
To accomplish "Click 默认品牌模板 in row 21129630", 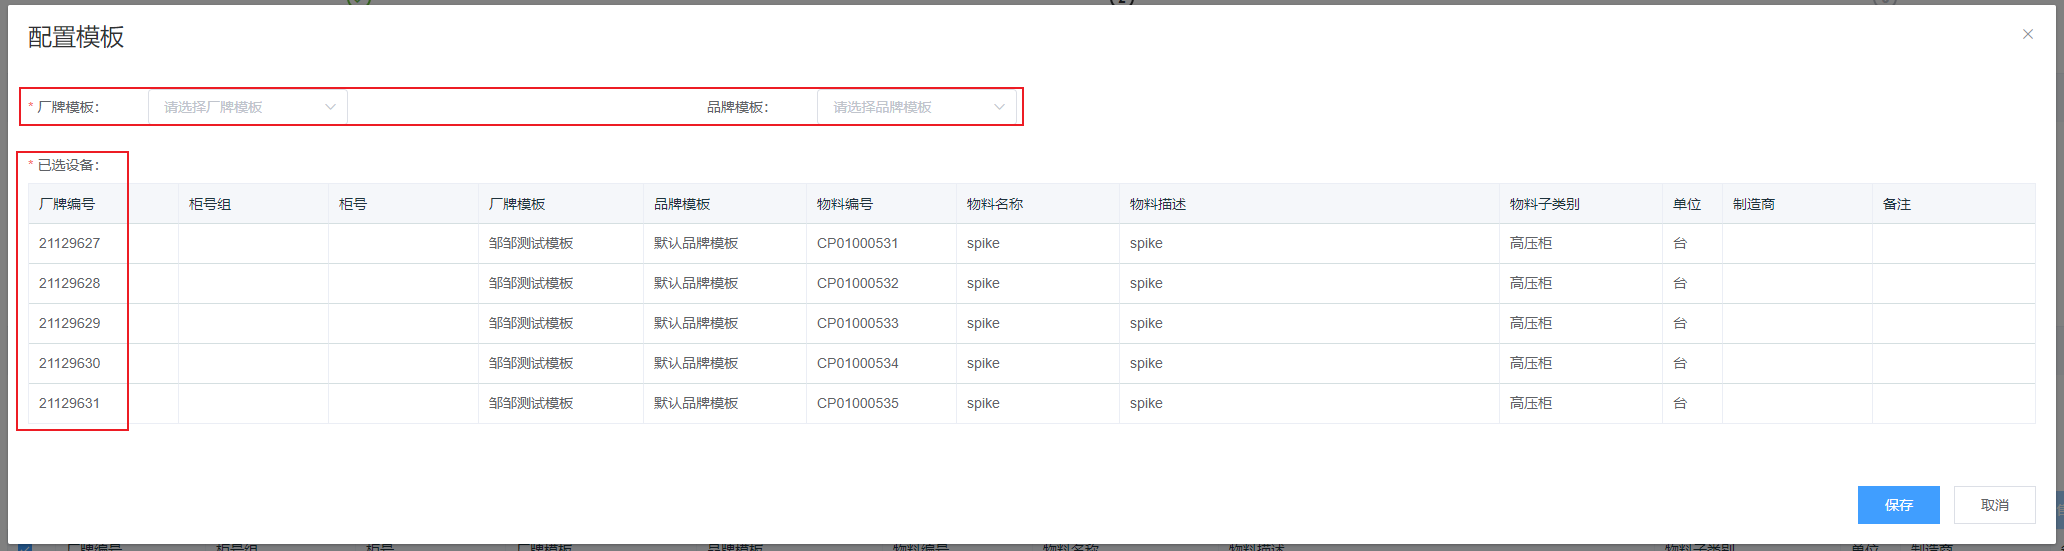I will point(696,363).
